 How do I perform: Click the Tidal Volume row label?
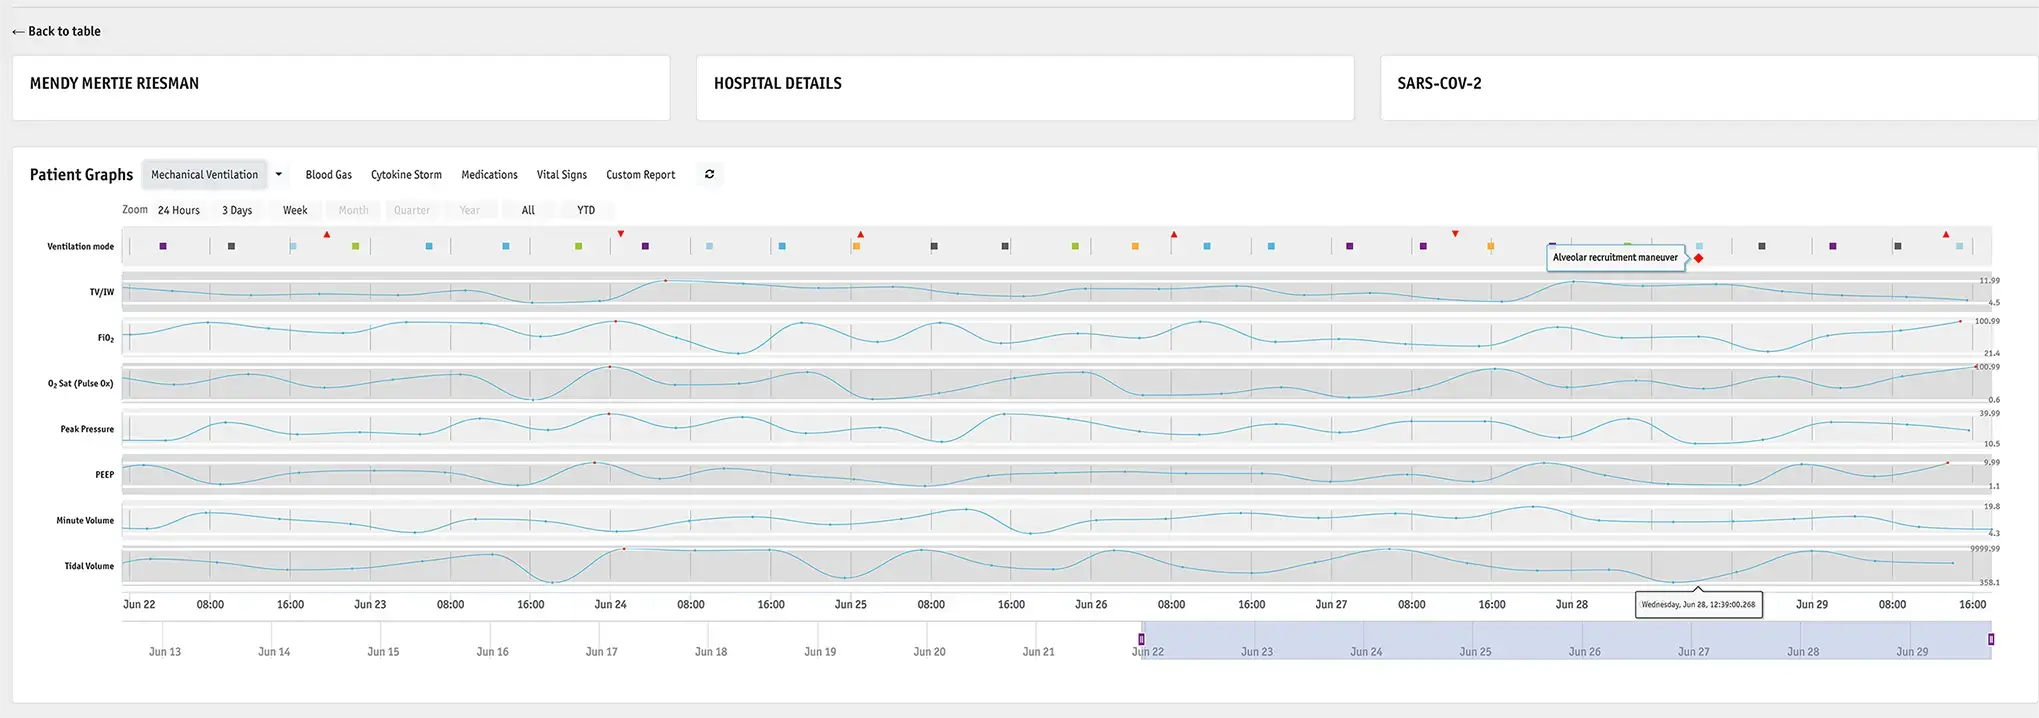pos(89,566)
